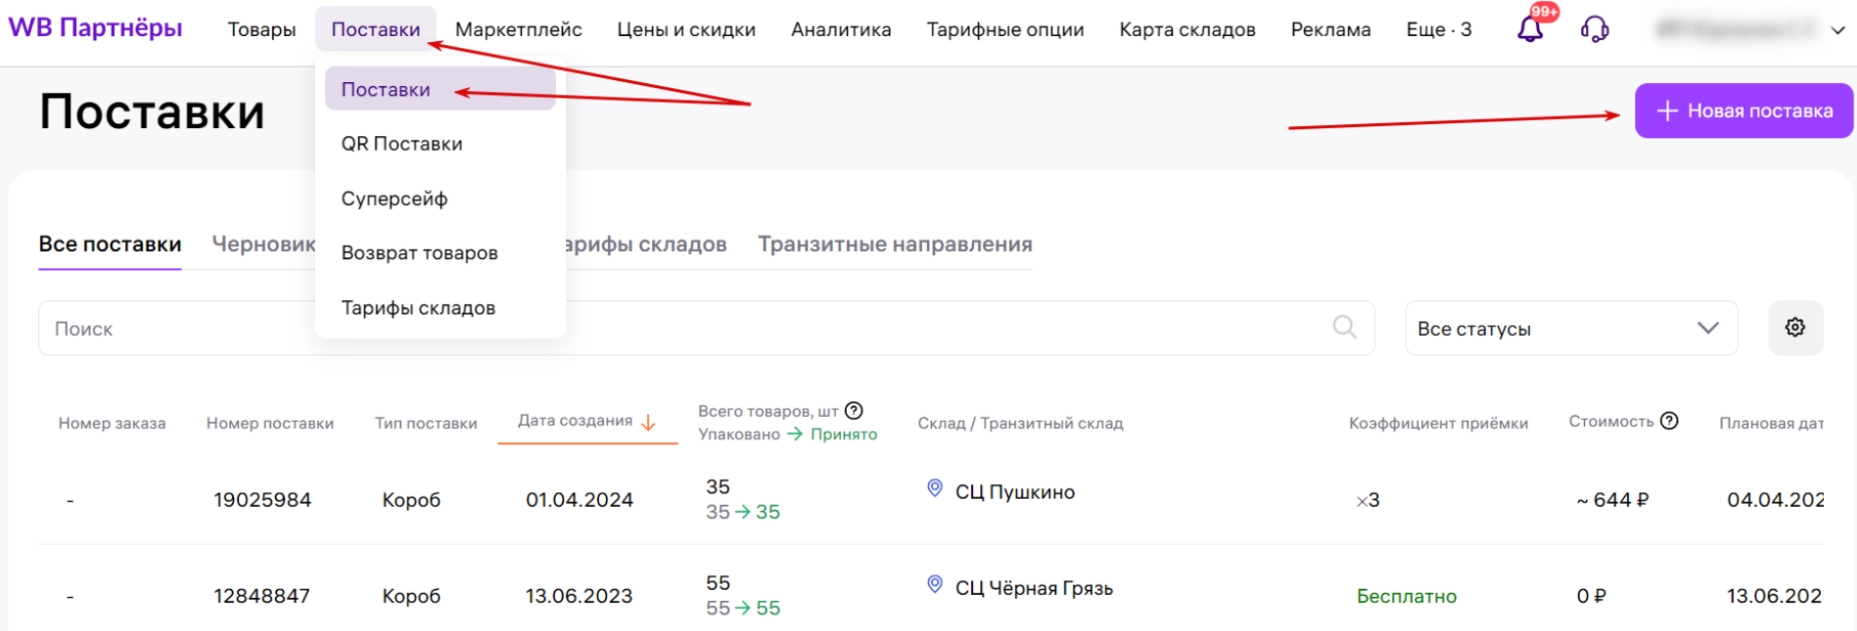Click location pin for СЦ Пушкино
The height and width of the screenshot is (631, 1857).
coord(935,488)
